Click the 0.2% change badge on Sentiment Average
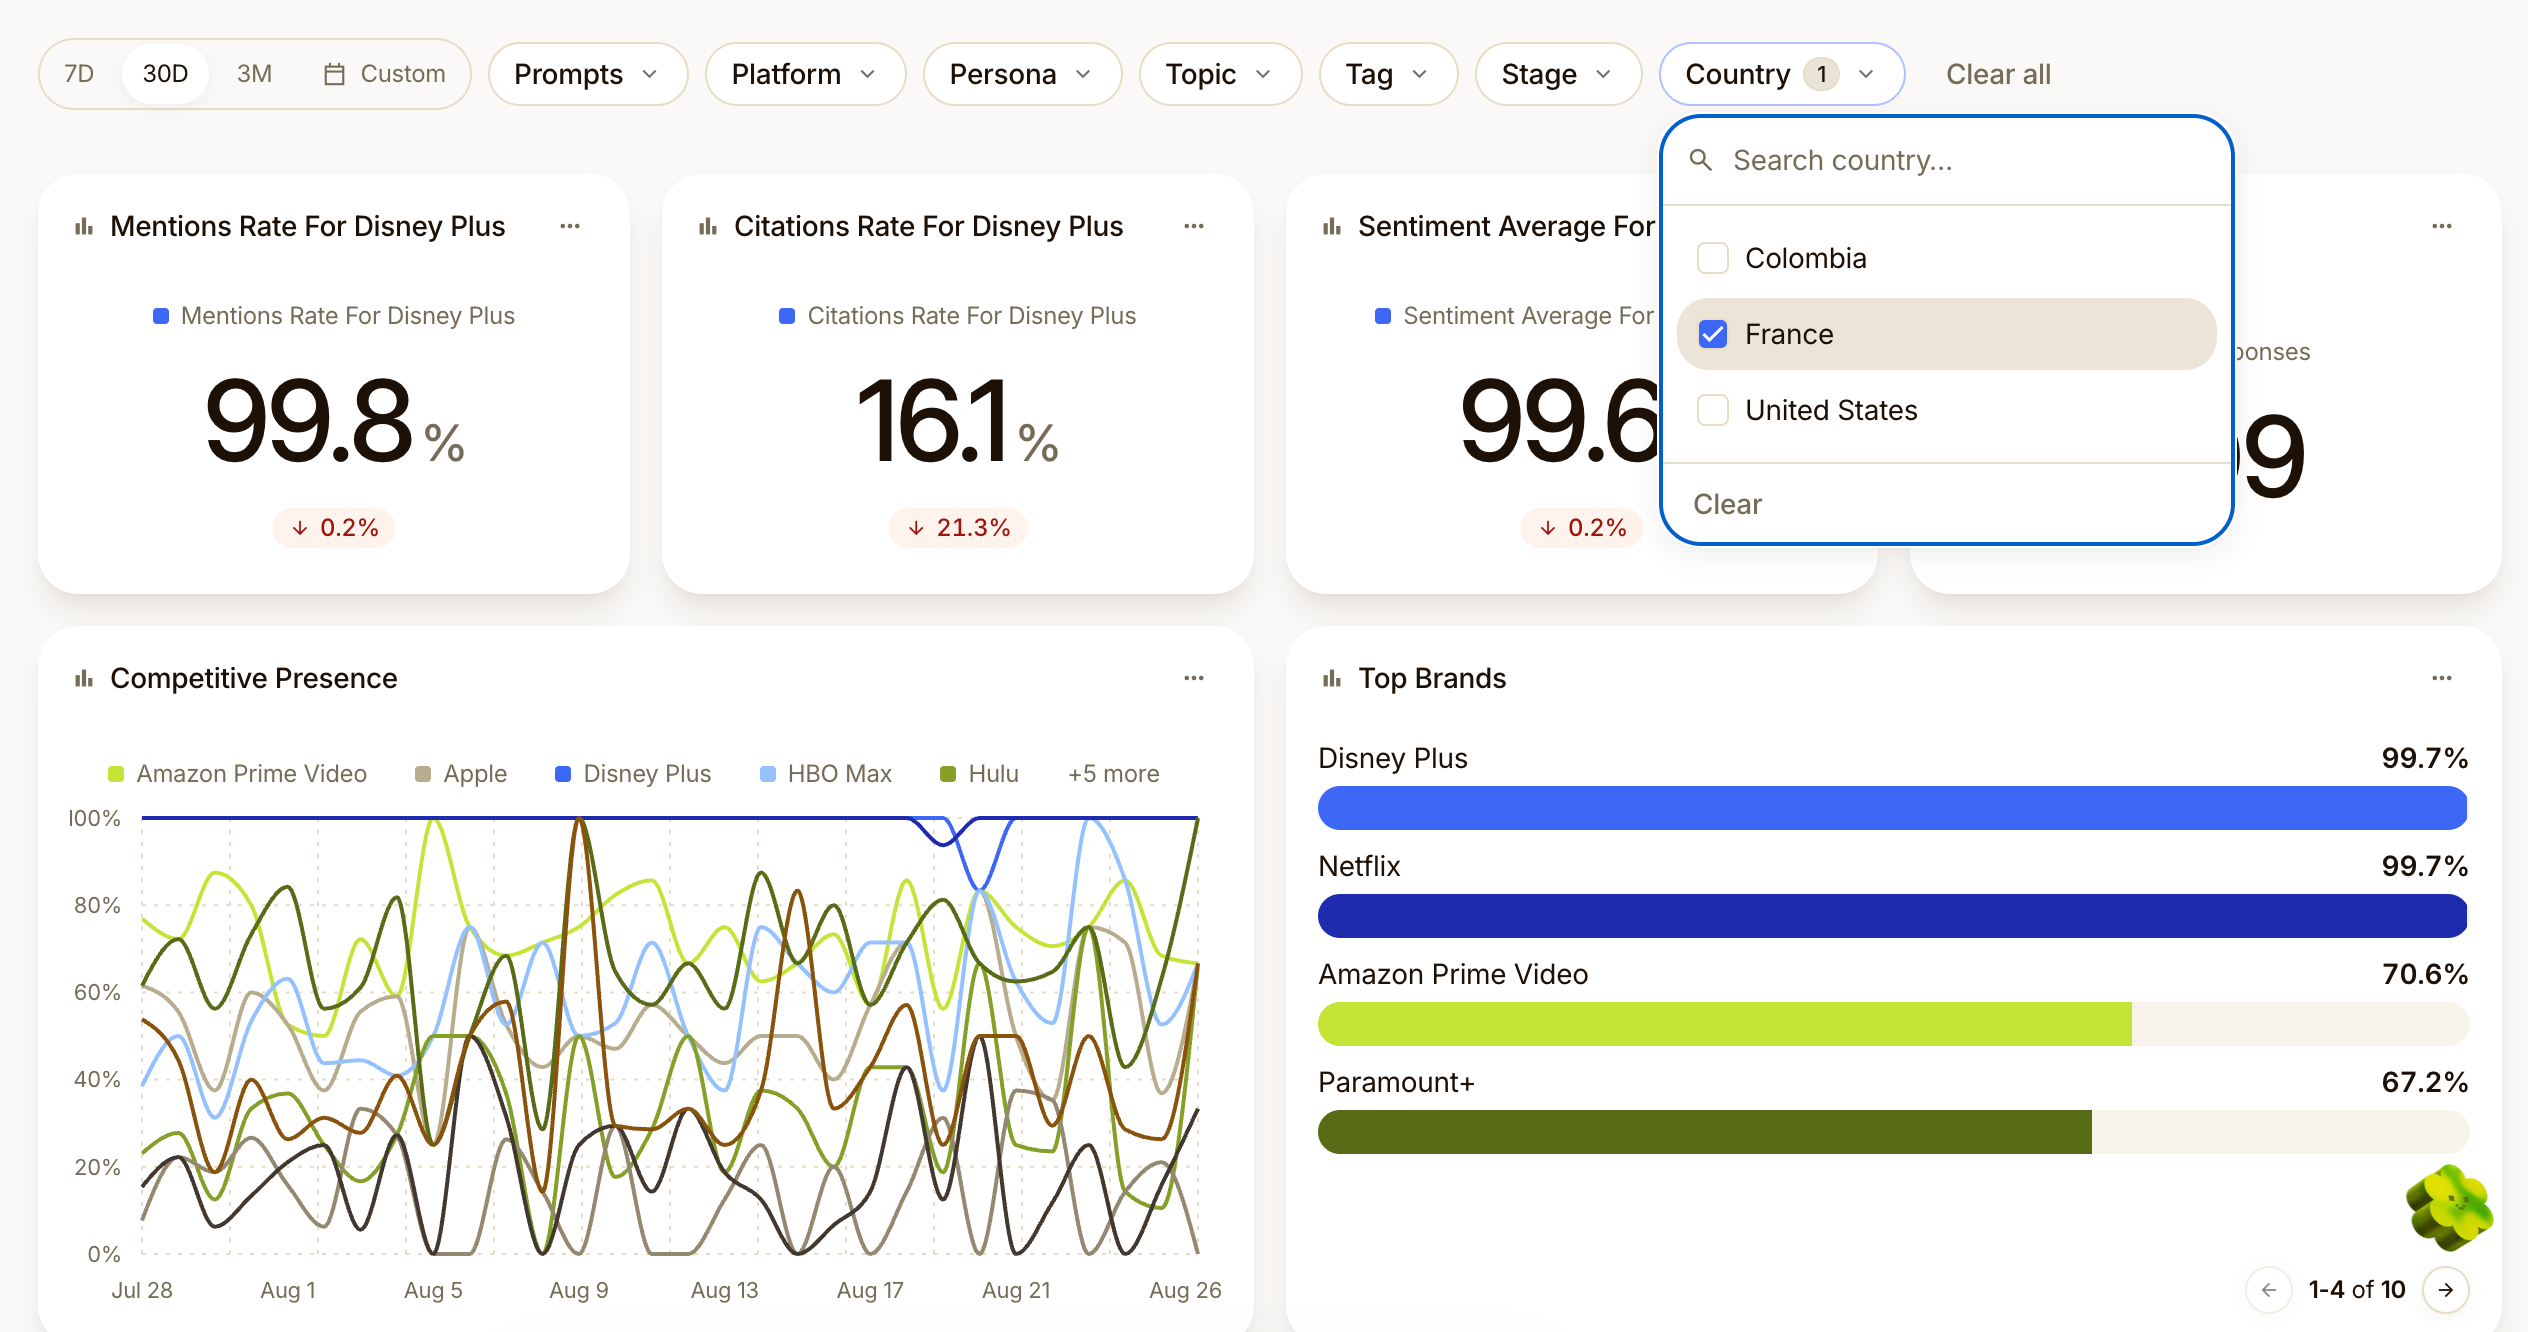This screenshot has width=2528, height=1332. pos(1582,528)
